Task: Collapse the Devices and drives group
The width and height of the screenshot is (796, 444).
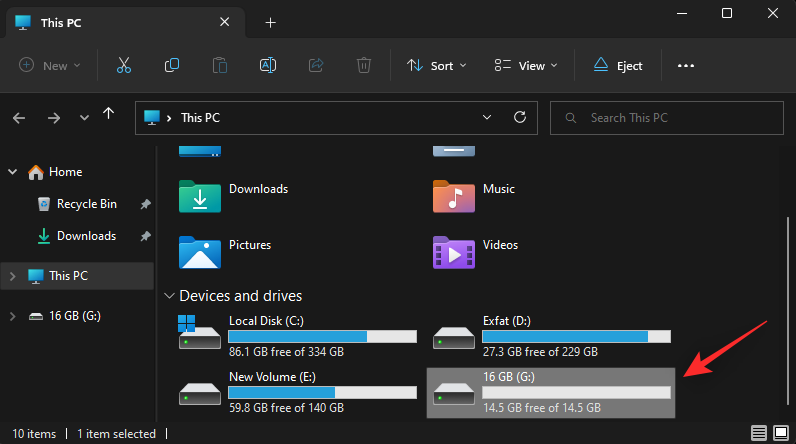Action: [167, 296]
